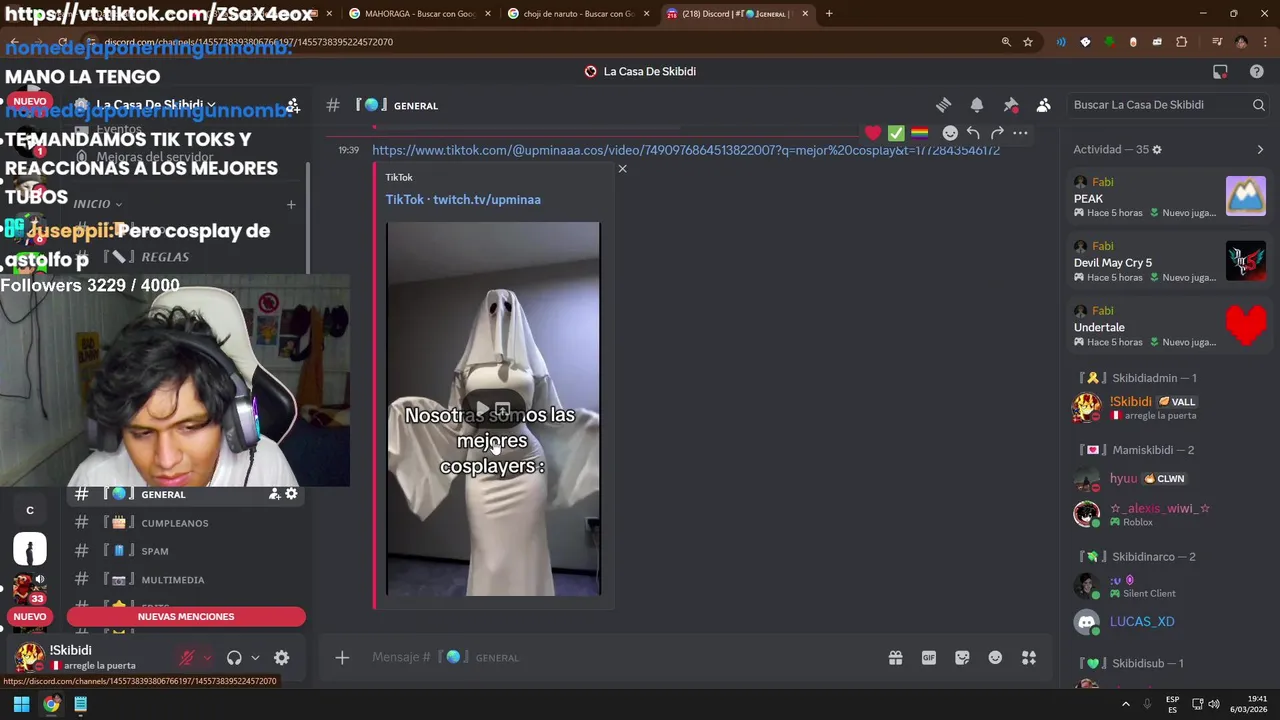The image size is (1280, 720).
Task: Open the sticker picker
Action: (962, 657)
